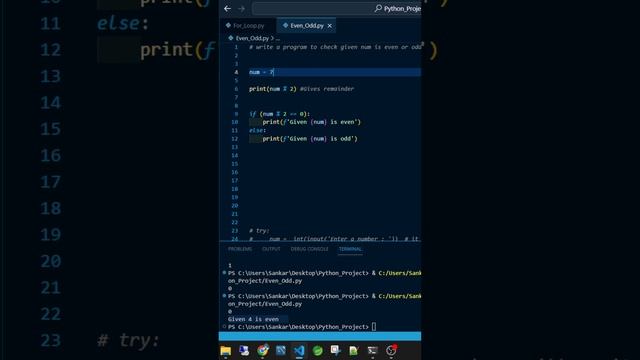Image resolution: width=640 pixels, height=360 pixels.
Task: Open File Explorer from the taskbar
Action: click(226, 351)
